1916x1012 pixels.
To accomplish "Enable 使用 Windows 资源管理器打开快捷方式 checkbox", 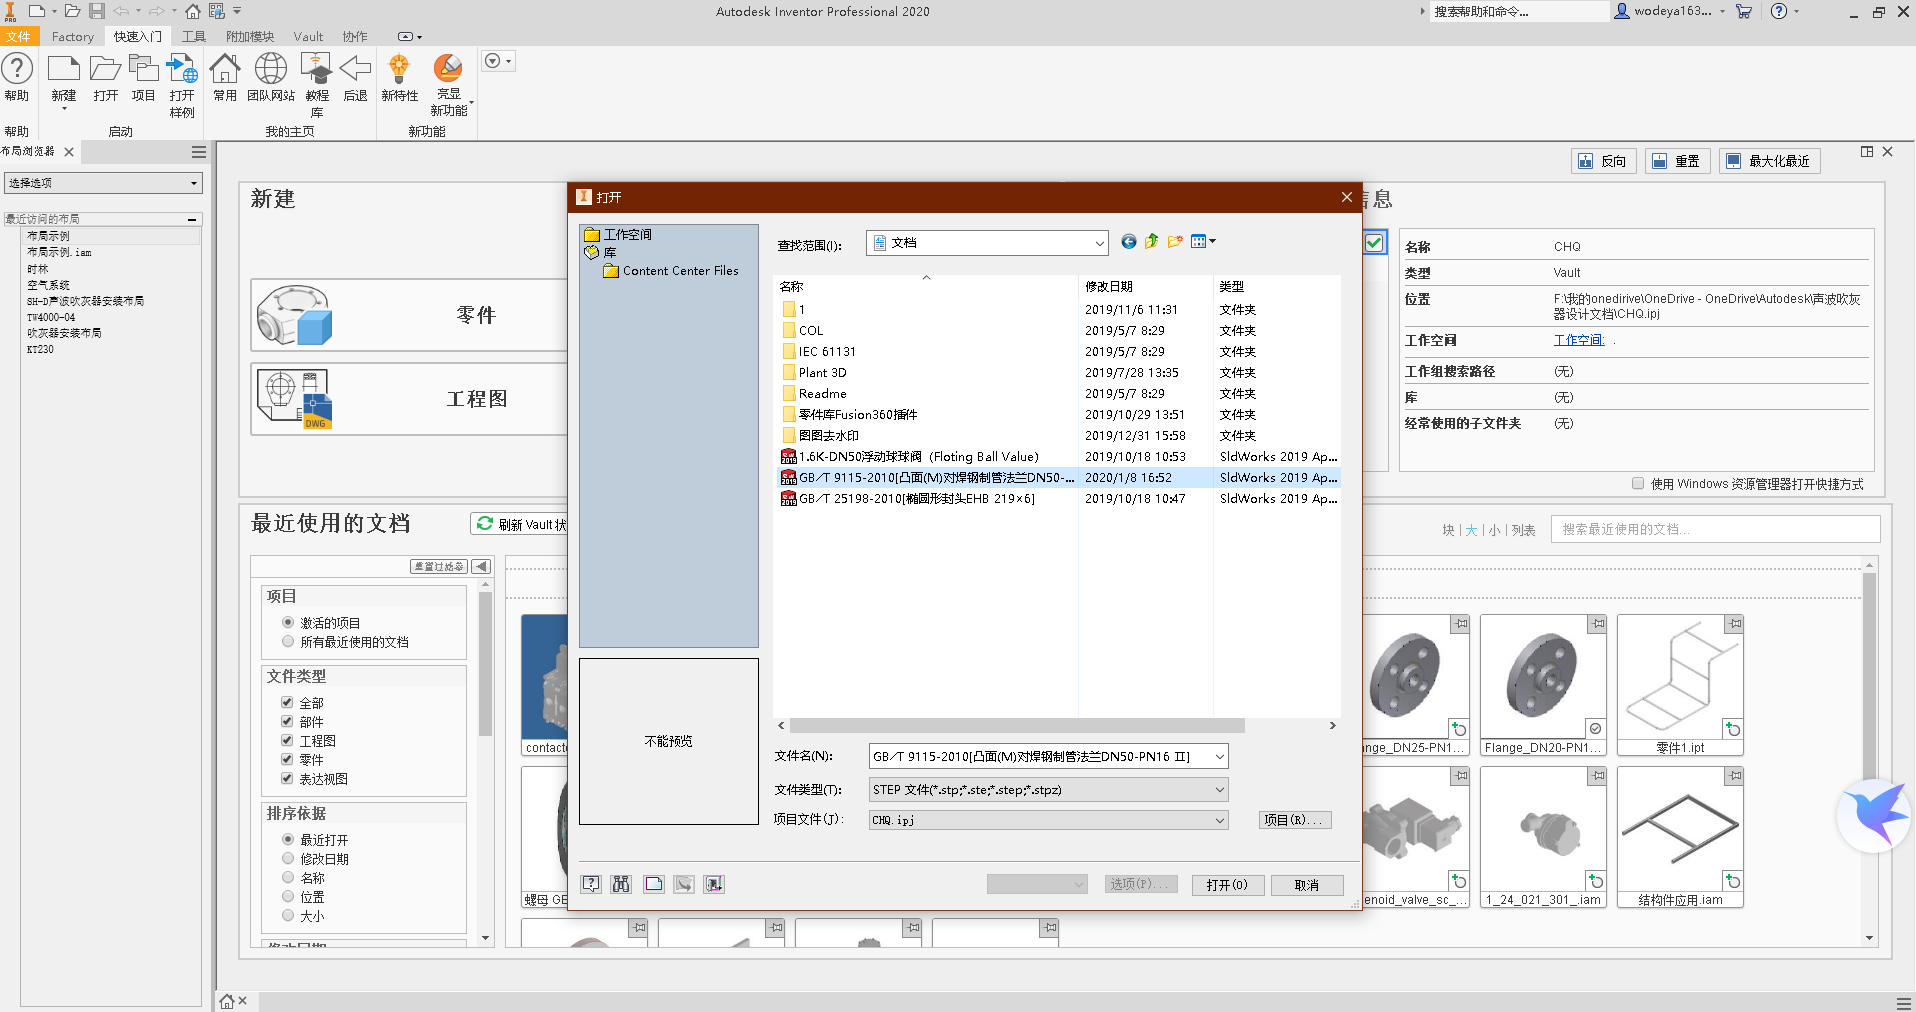I will click(1638, 483).
